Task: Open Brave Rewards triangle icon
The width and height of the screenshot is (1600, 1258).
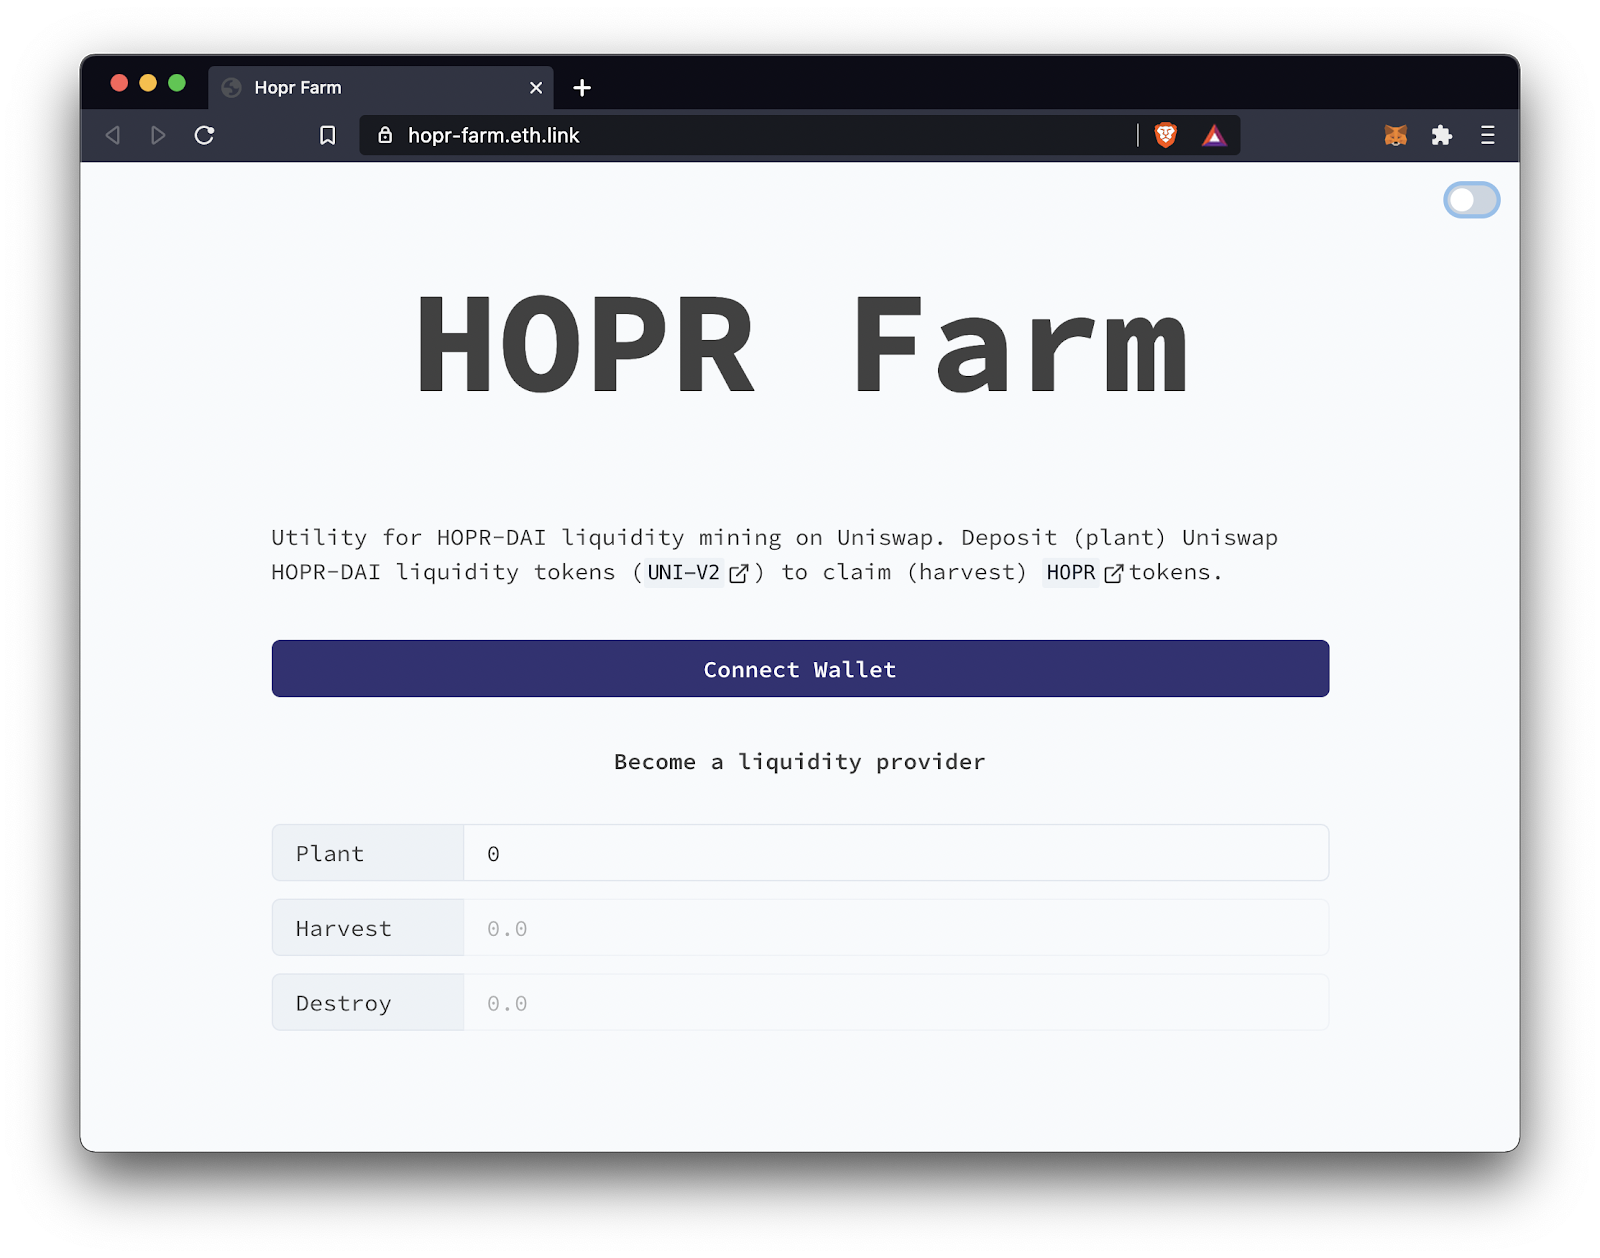Action: [1214, 135]
